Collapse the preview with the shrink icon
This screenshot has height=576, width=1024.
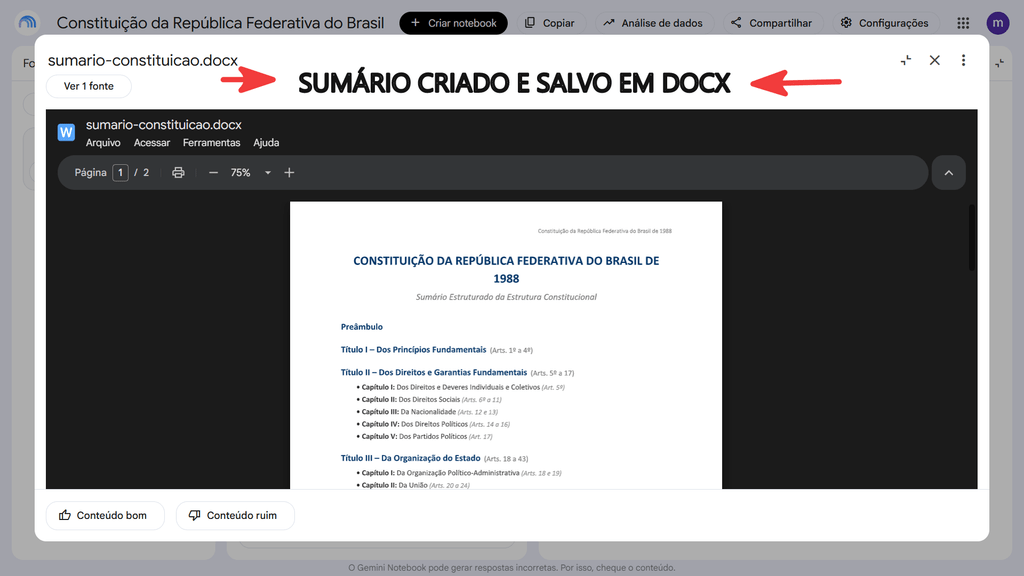click(x=906, y=60)
